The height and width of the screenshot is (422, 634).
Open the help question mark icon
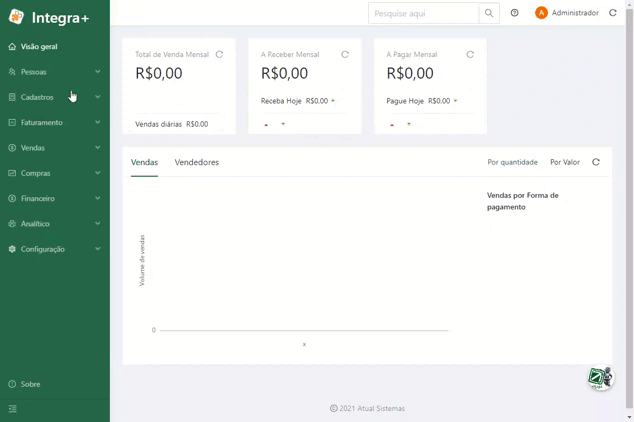(x=514, y=13)
